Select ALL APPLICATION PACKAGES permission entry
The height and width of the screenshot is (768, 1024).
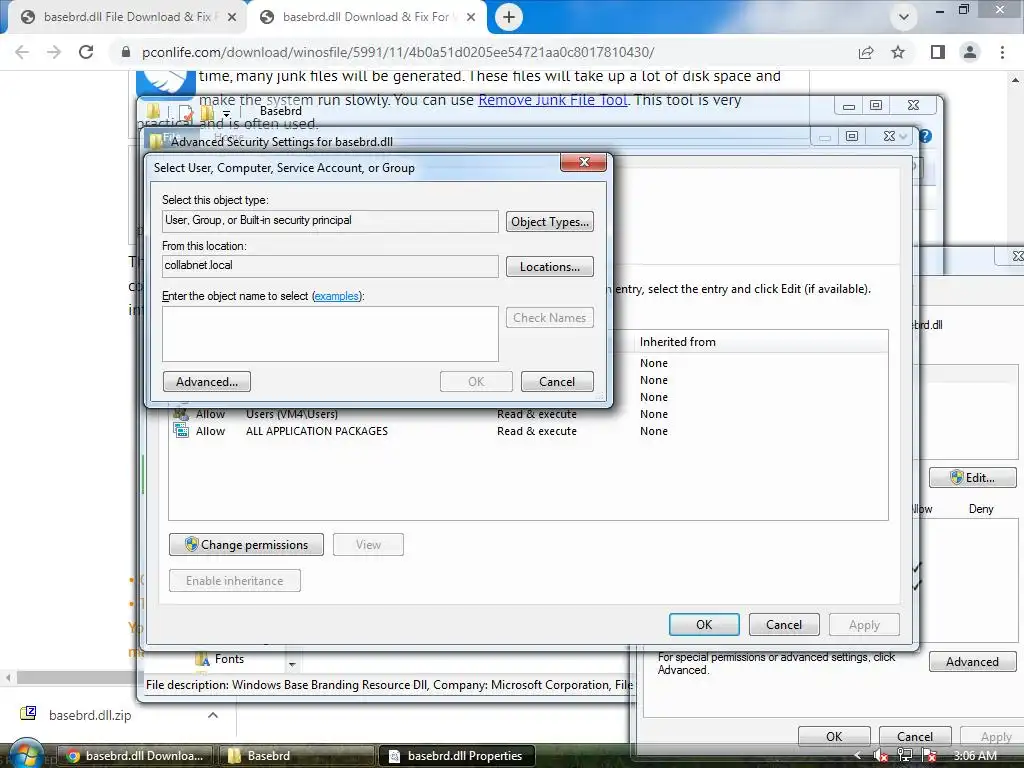tap(528, 431)
